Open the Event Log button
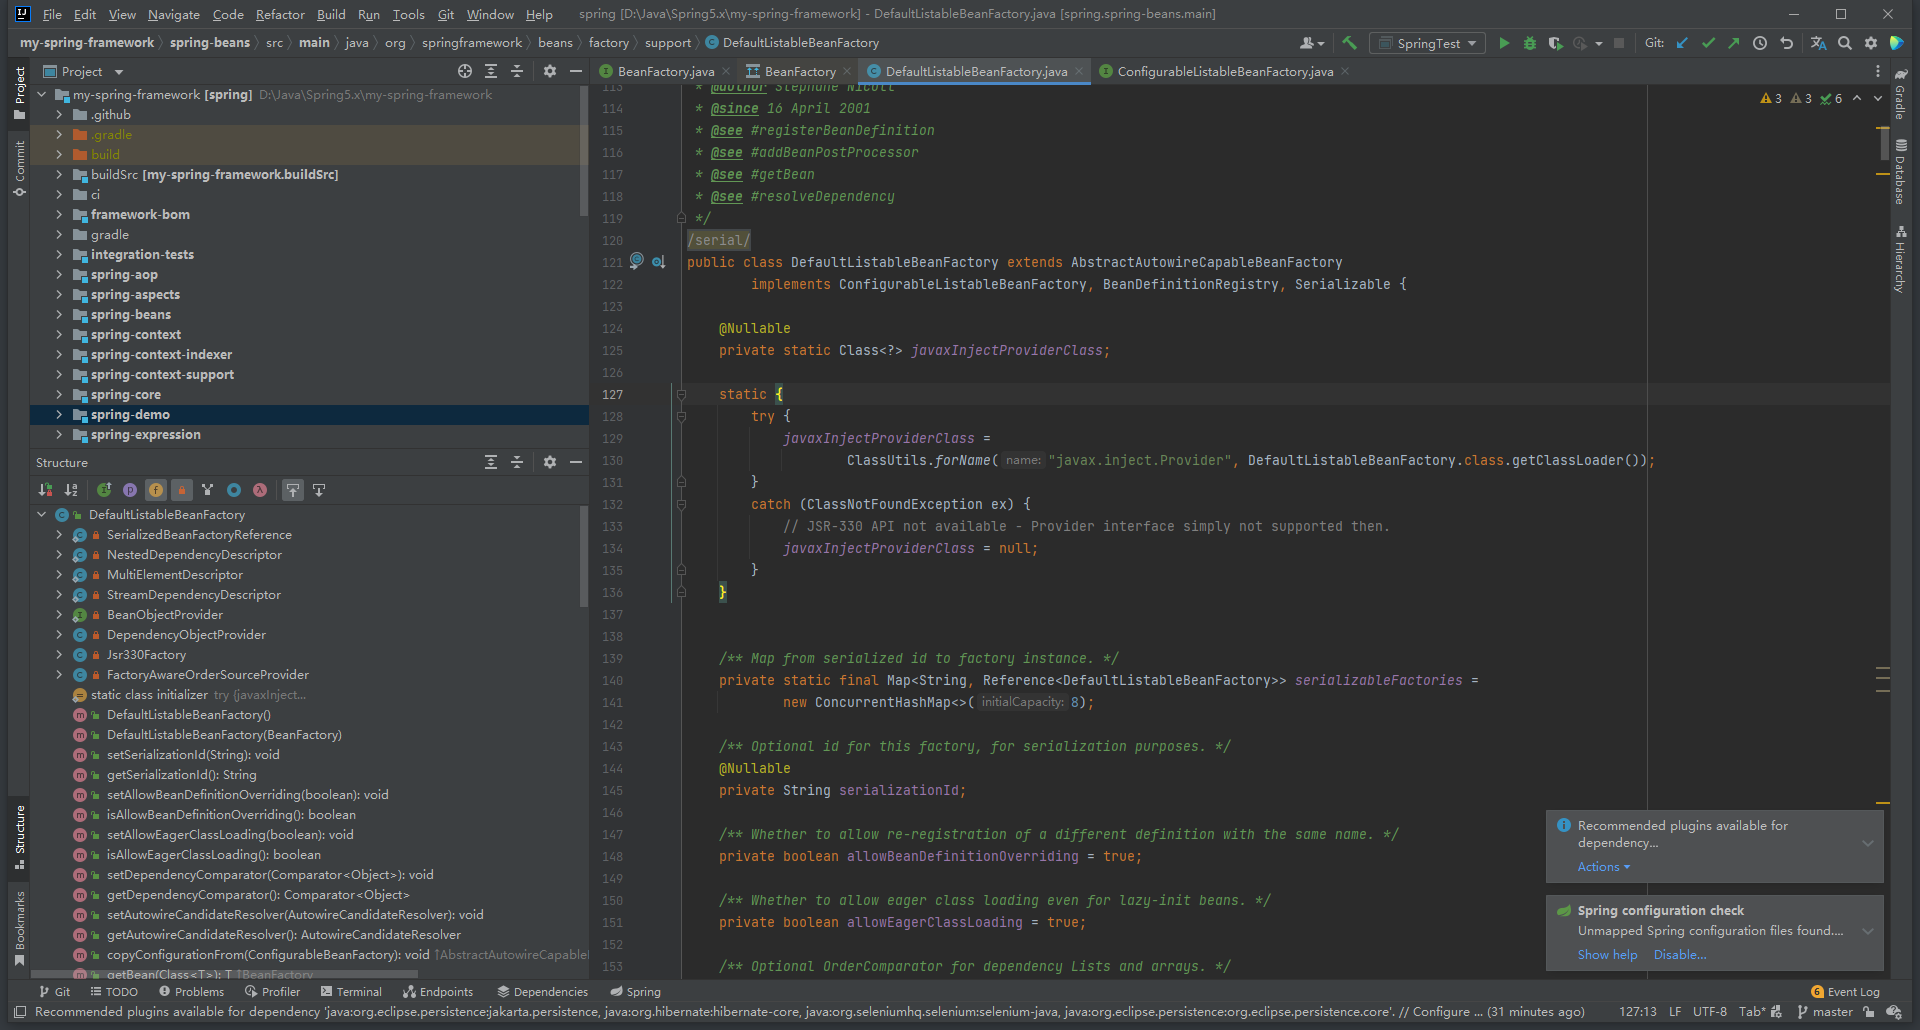Image resolution: width=1920 pixels, height=1030 pixels. 1845,992
